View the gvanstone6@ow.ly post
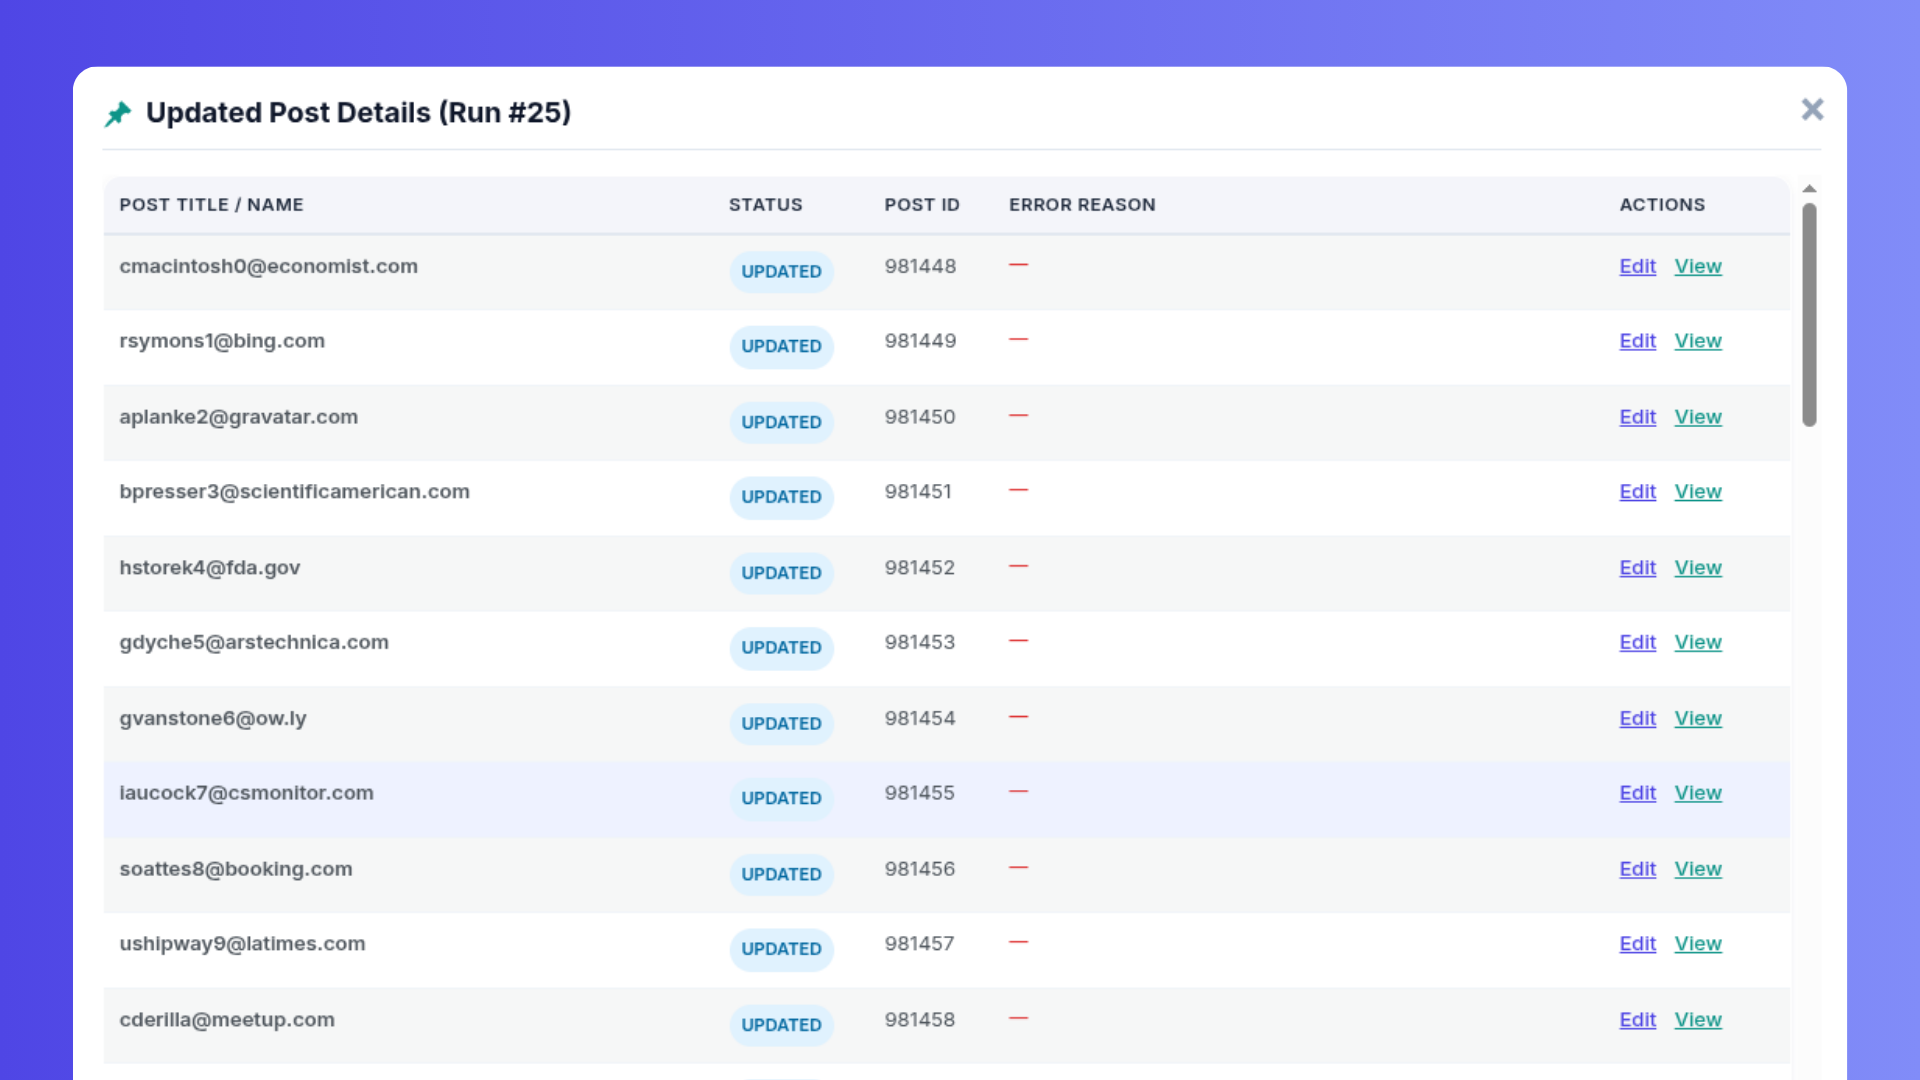This screenshot has width=1920, height=1080. coord(1698,719)
